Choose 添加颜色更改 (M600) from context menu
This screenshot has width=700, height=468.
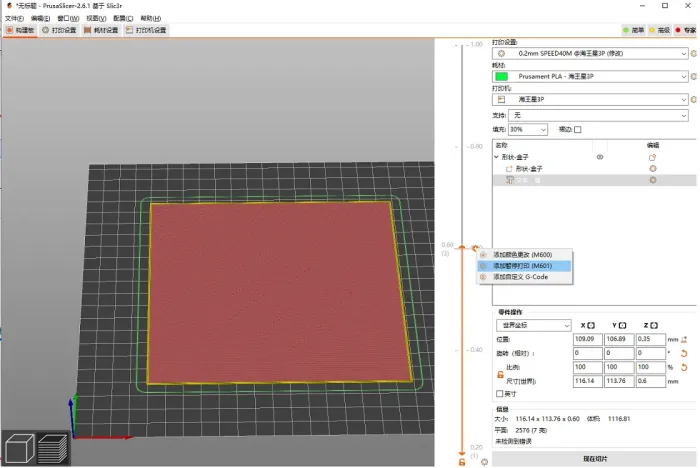pos(525,255)
